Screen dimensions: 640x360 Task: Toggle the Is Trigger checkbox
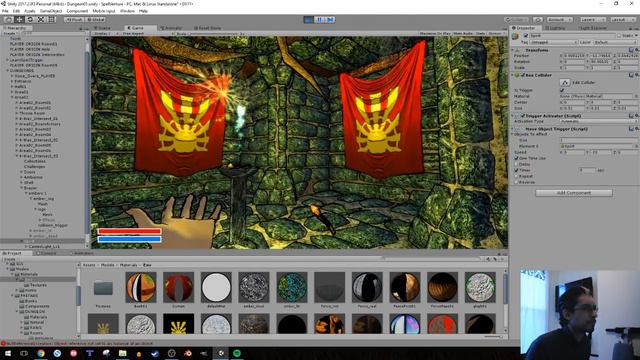[562, 90]
